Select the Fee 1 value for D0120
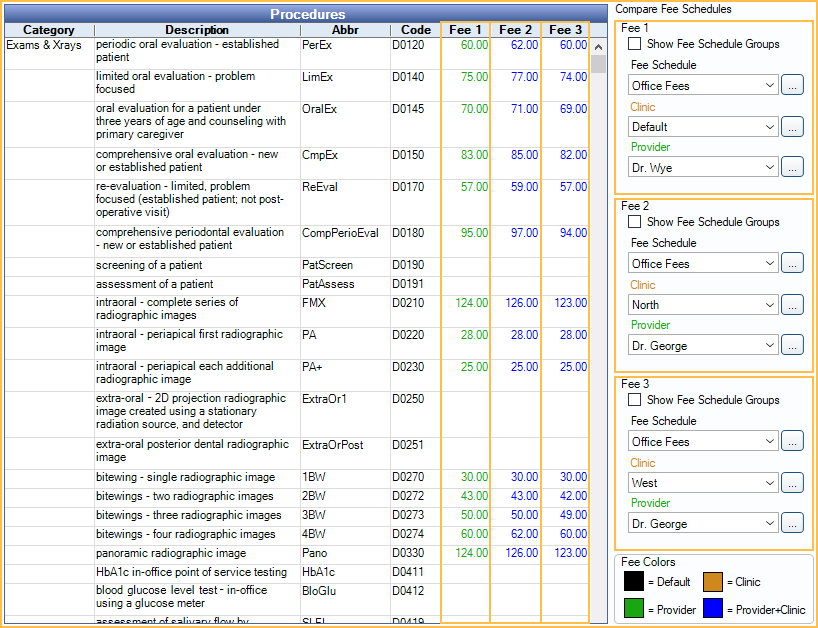The image size is (818, 628). (474, 45)
